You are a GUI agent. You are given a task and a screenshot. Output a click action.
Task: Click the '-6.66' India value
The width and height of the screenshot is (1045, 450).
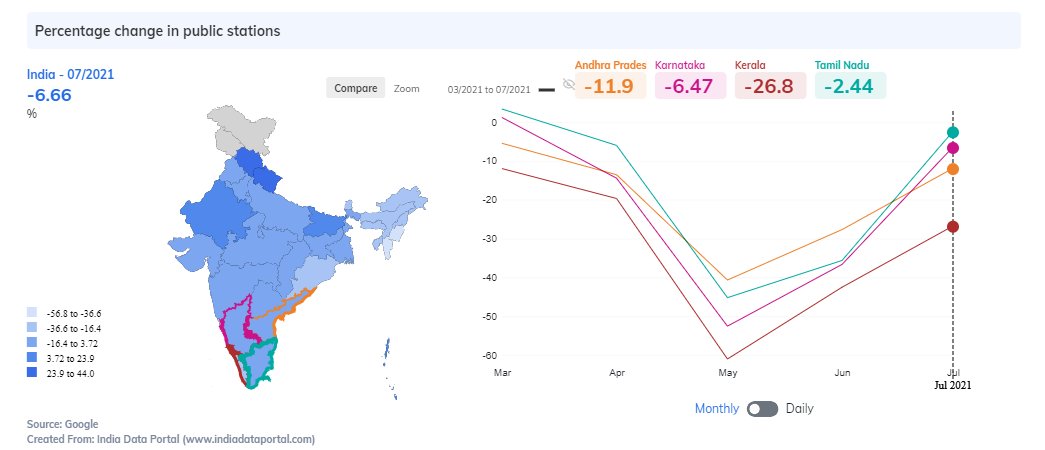pyautogui.click(x=49, y=95)
